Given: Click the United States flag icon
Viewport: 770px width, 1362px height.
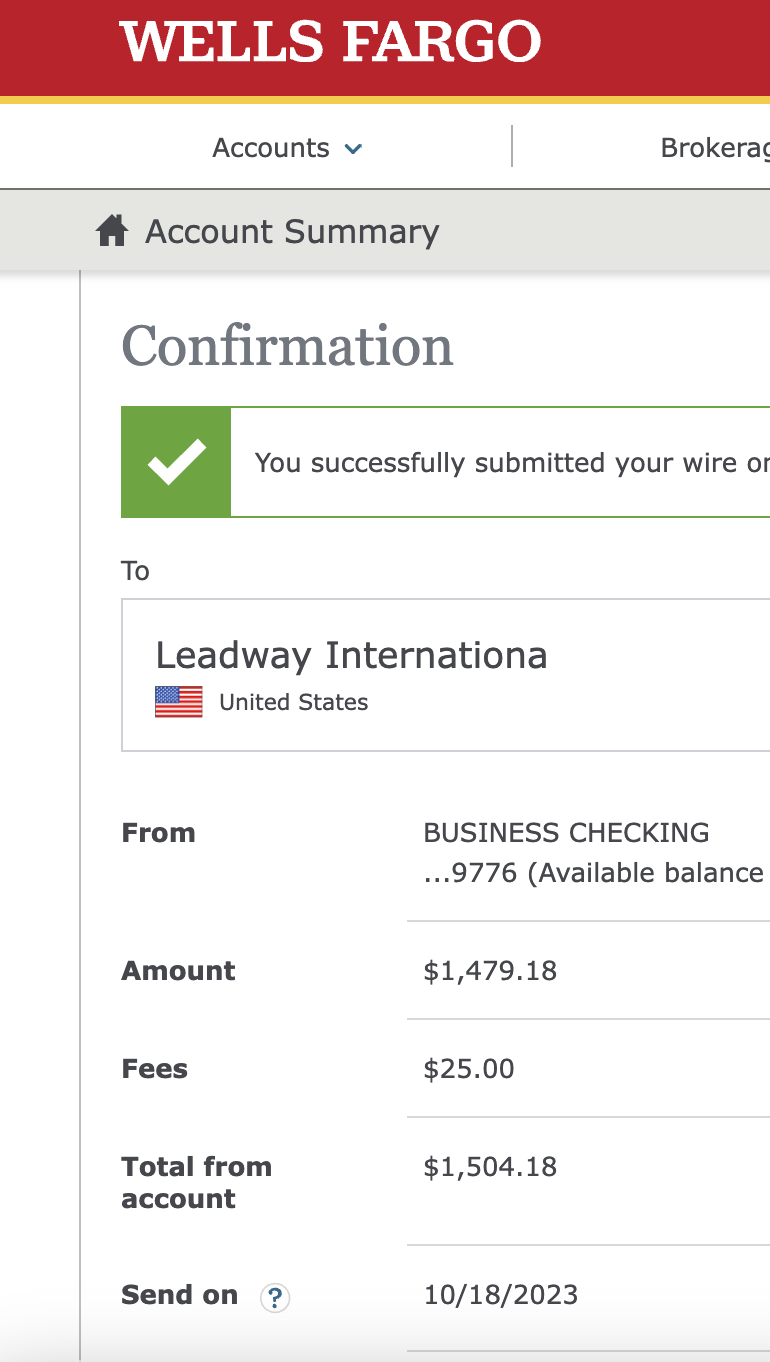Looking at the screenshot, I should tap(178, 702).
